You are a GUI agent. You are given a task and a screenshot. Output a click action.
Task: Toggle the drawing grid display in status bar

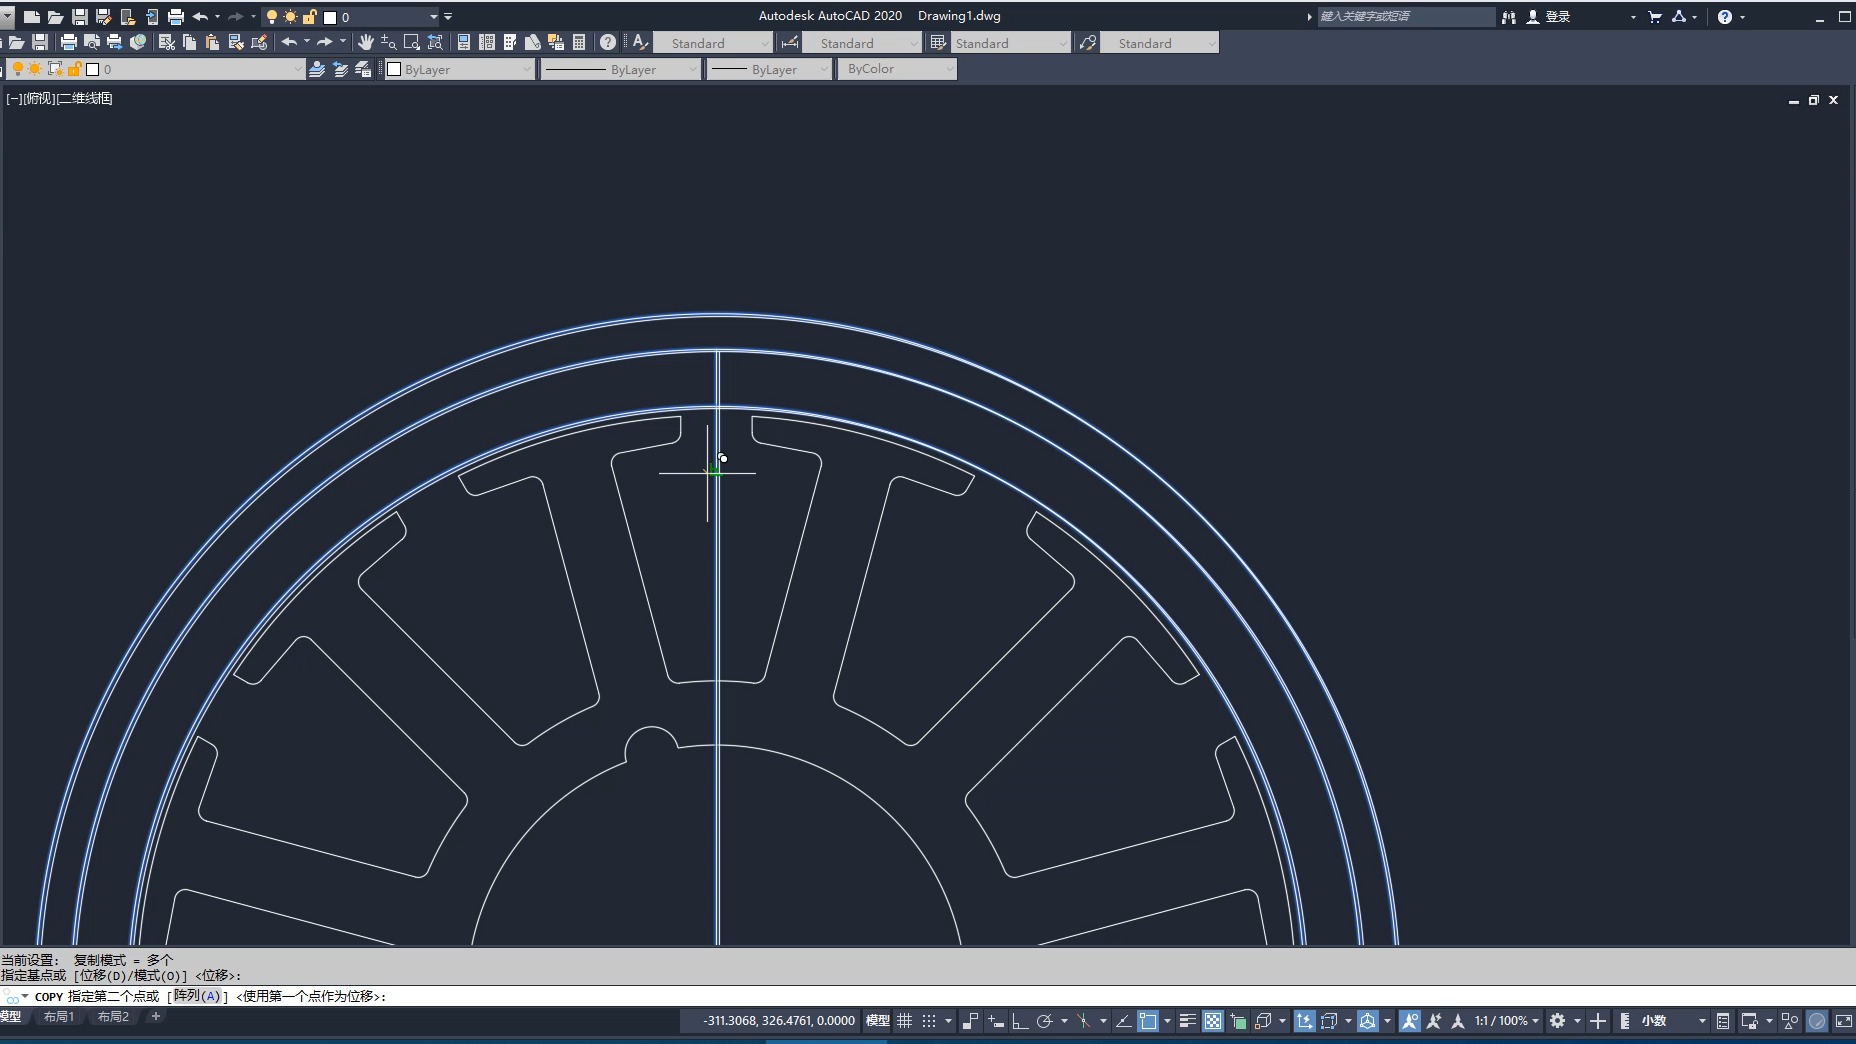905,1021
